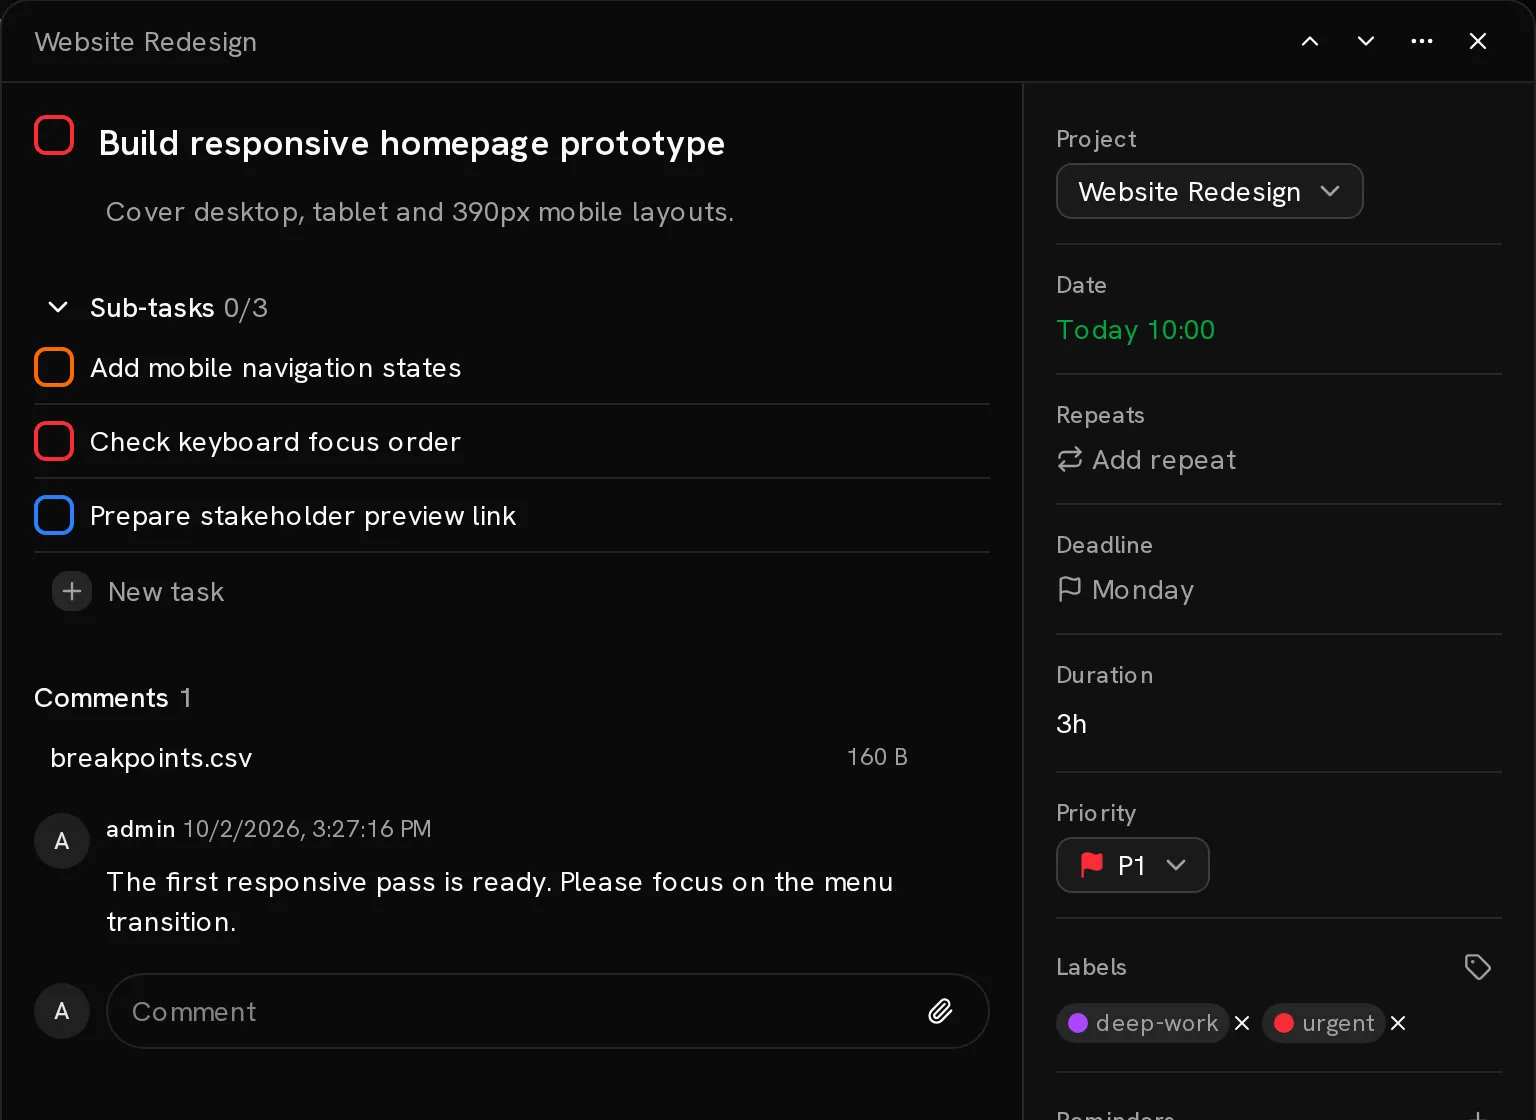This screenshot has width=1536, height=1120.
Task: Open the Website Redesign project dropdown
Action: (x=1210, y=191)
